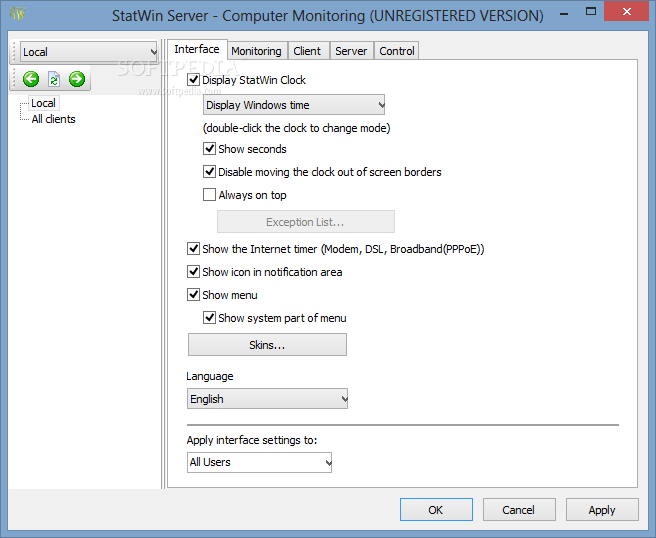
Task: Toggle Disable moving the clock out of screen borders
Action: click(209, 172)
